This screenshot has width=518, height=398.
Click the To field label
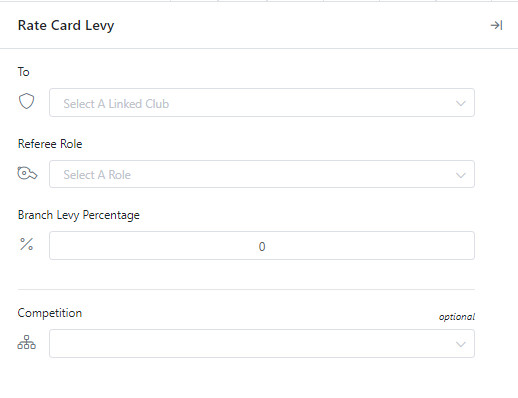click(x=23, y=72)
